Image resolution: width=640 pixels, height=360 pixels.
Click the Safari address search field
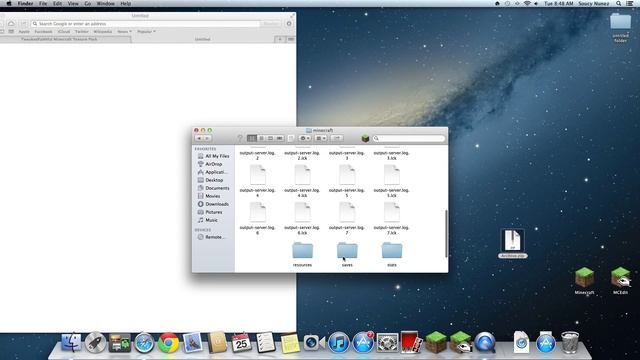146,24
